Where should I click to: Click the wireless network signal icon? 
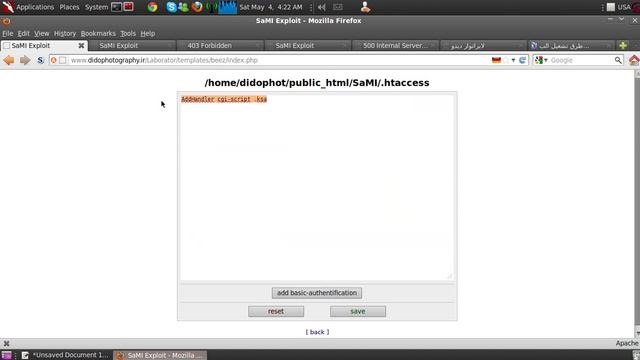(x=211, y=7)
